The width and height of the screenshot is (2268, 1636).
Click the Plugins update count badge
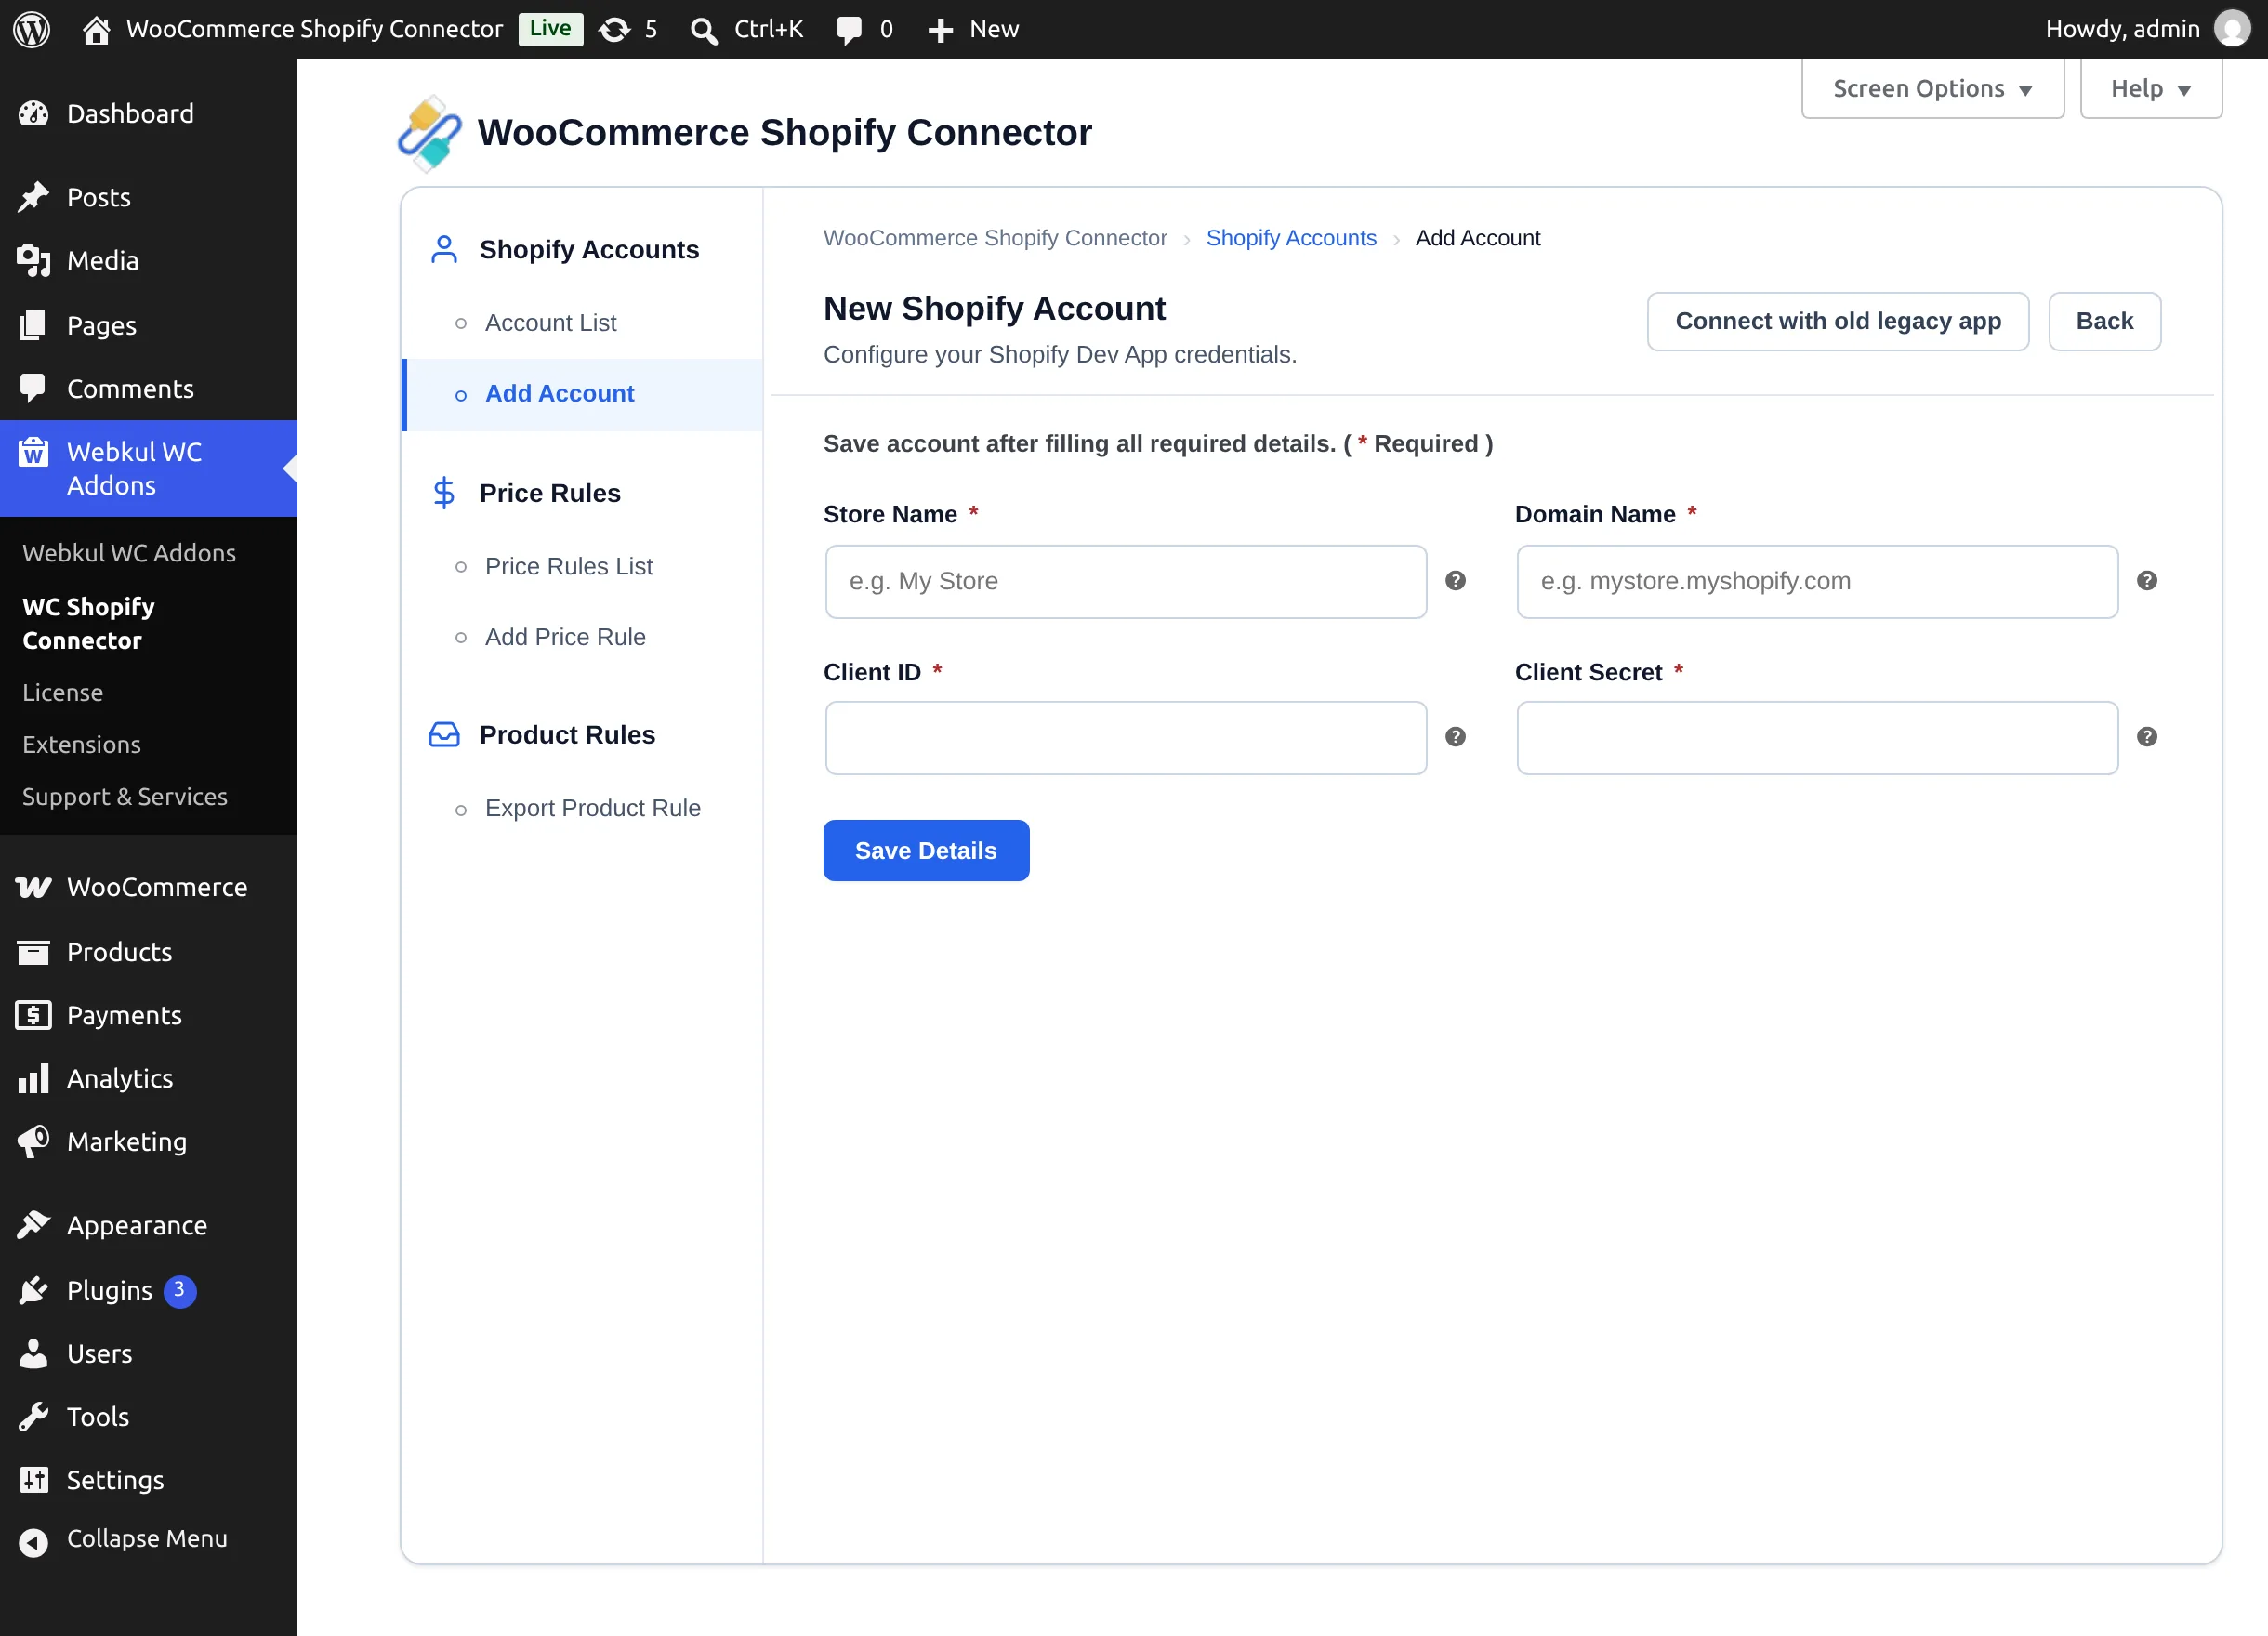[x=180, y=1291]
